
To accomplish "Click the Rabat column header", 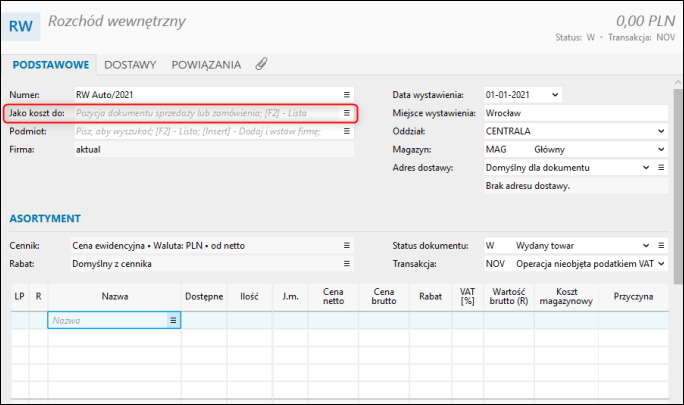I will [x=430, y=296].
